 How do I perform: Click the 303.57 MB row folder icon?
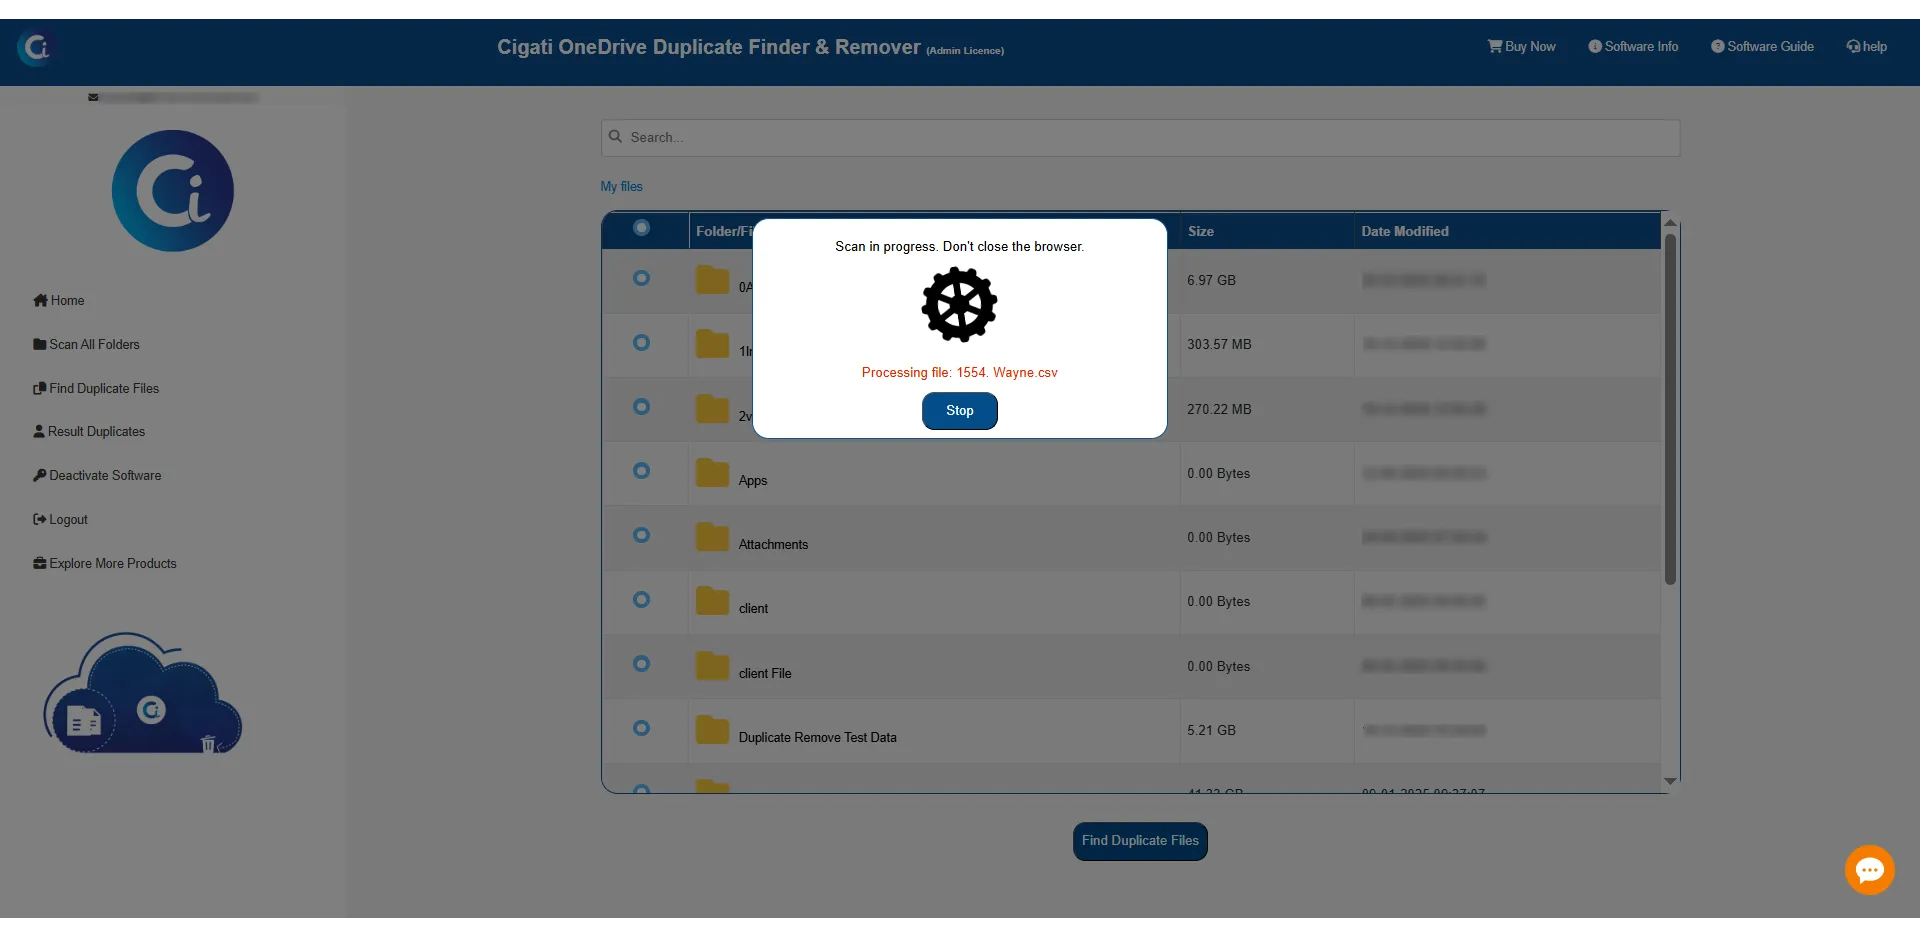click(x=712, y=344)
